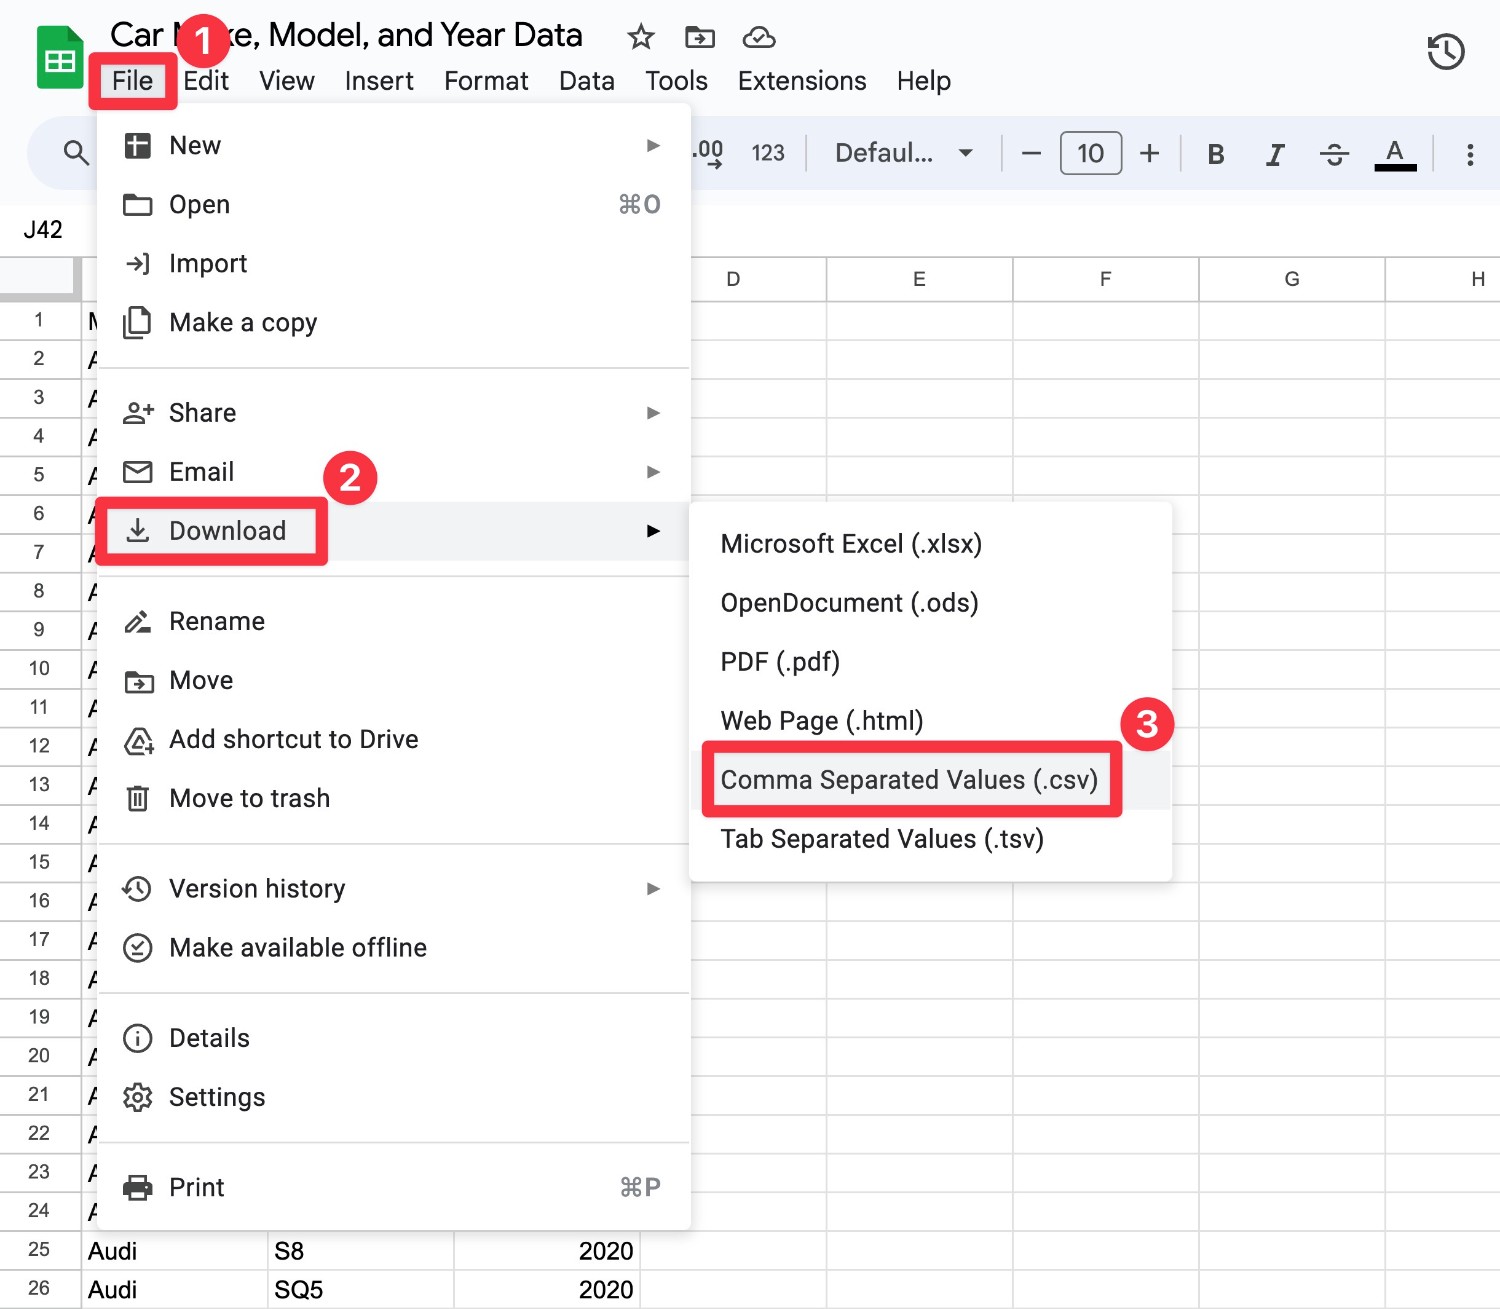Screen dimensions: 1500x1309
Task: Open version history clock icon at top right
Action: tap(1445, 52)
